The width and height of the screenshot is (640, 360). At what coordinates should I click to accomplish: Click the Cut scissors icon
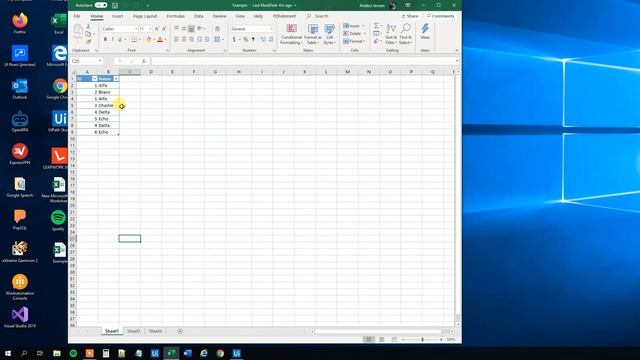[x=89, y=27]
